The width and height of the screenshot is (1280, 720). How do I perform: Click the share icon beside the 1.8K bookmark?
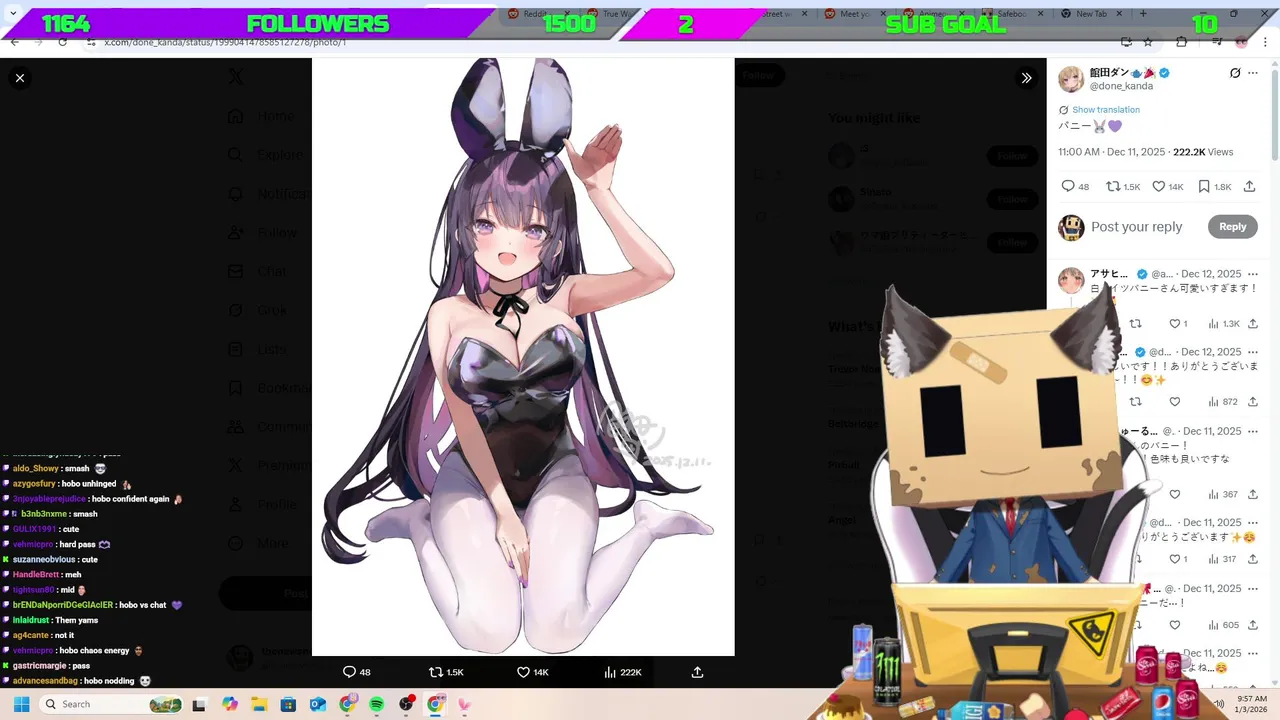(1249, 186)
